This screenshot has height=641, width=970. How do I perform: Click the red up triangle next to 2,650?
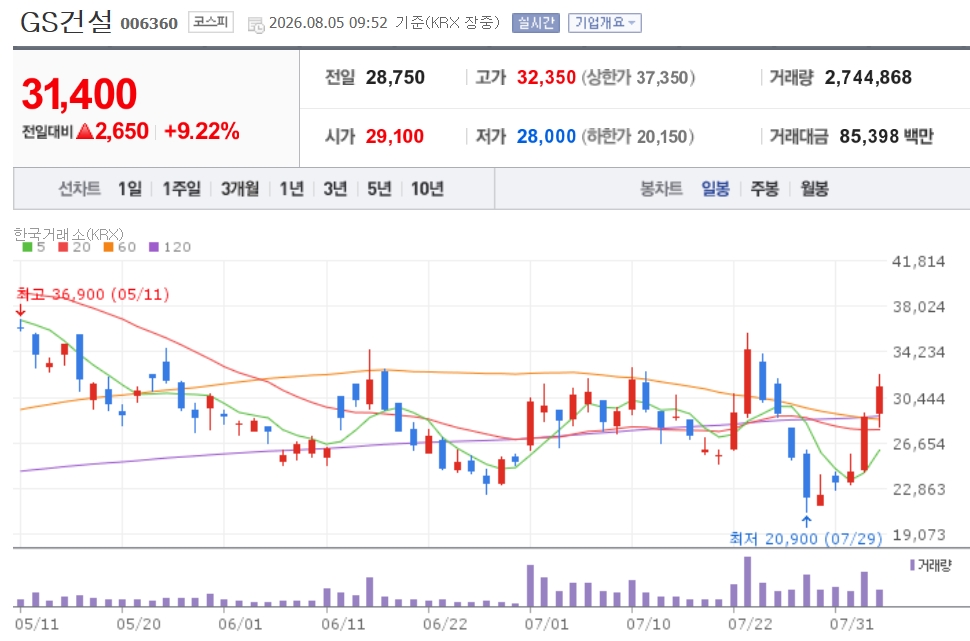click(x=85, y=131)
